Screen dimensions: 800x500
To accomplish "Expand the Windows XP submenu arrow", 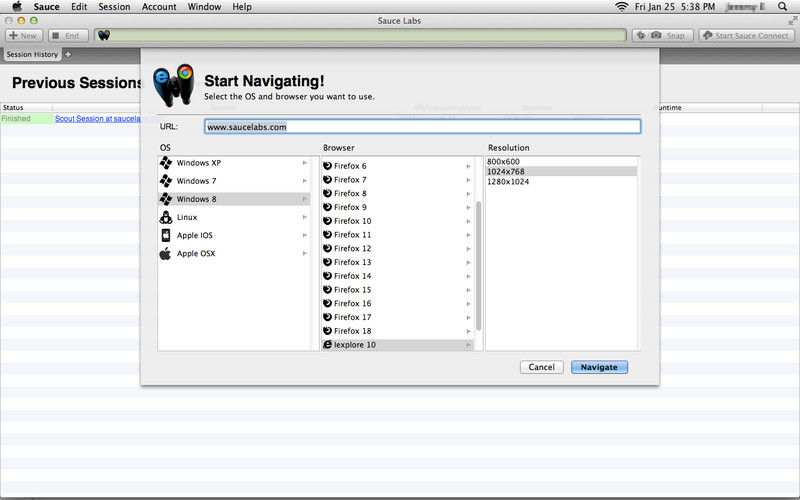I will (x=305, y=163).
